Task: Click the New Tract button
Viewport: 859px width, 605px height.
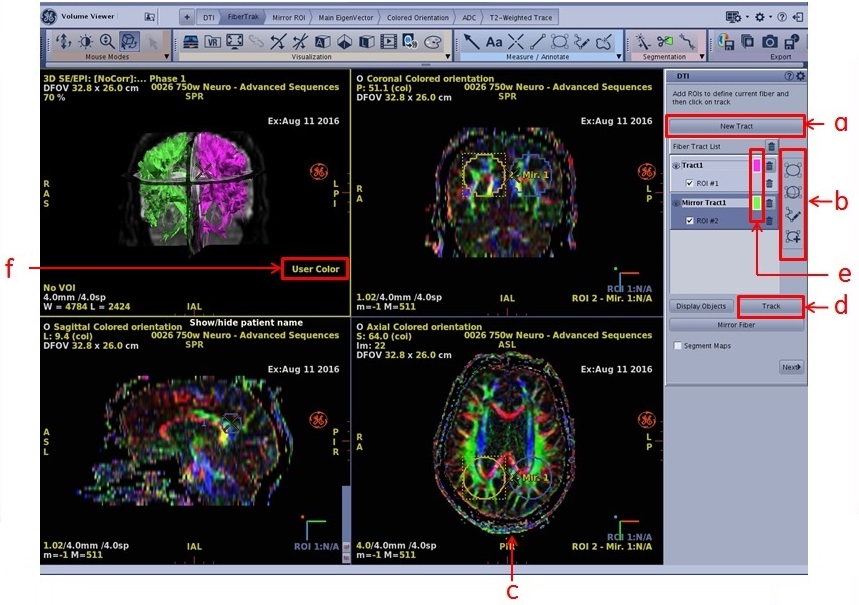Action: click(735, 127)
